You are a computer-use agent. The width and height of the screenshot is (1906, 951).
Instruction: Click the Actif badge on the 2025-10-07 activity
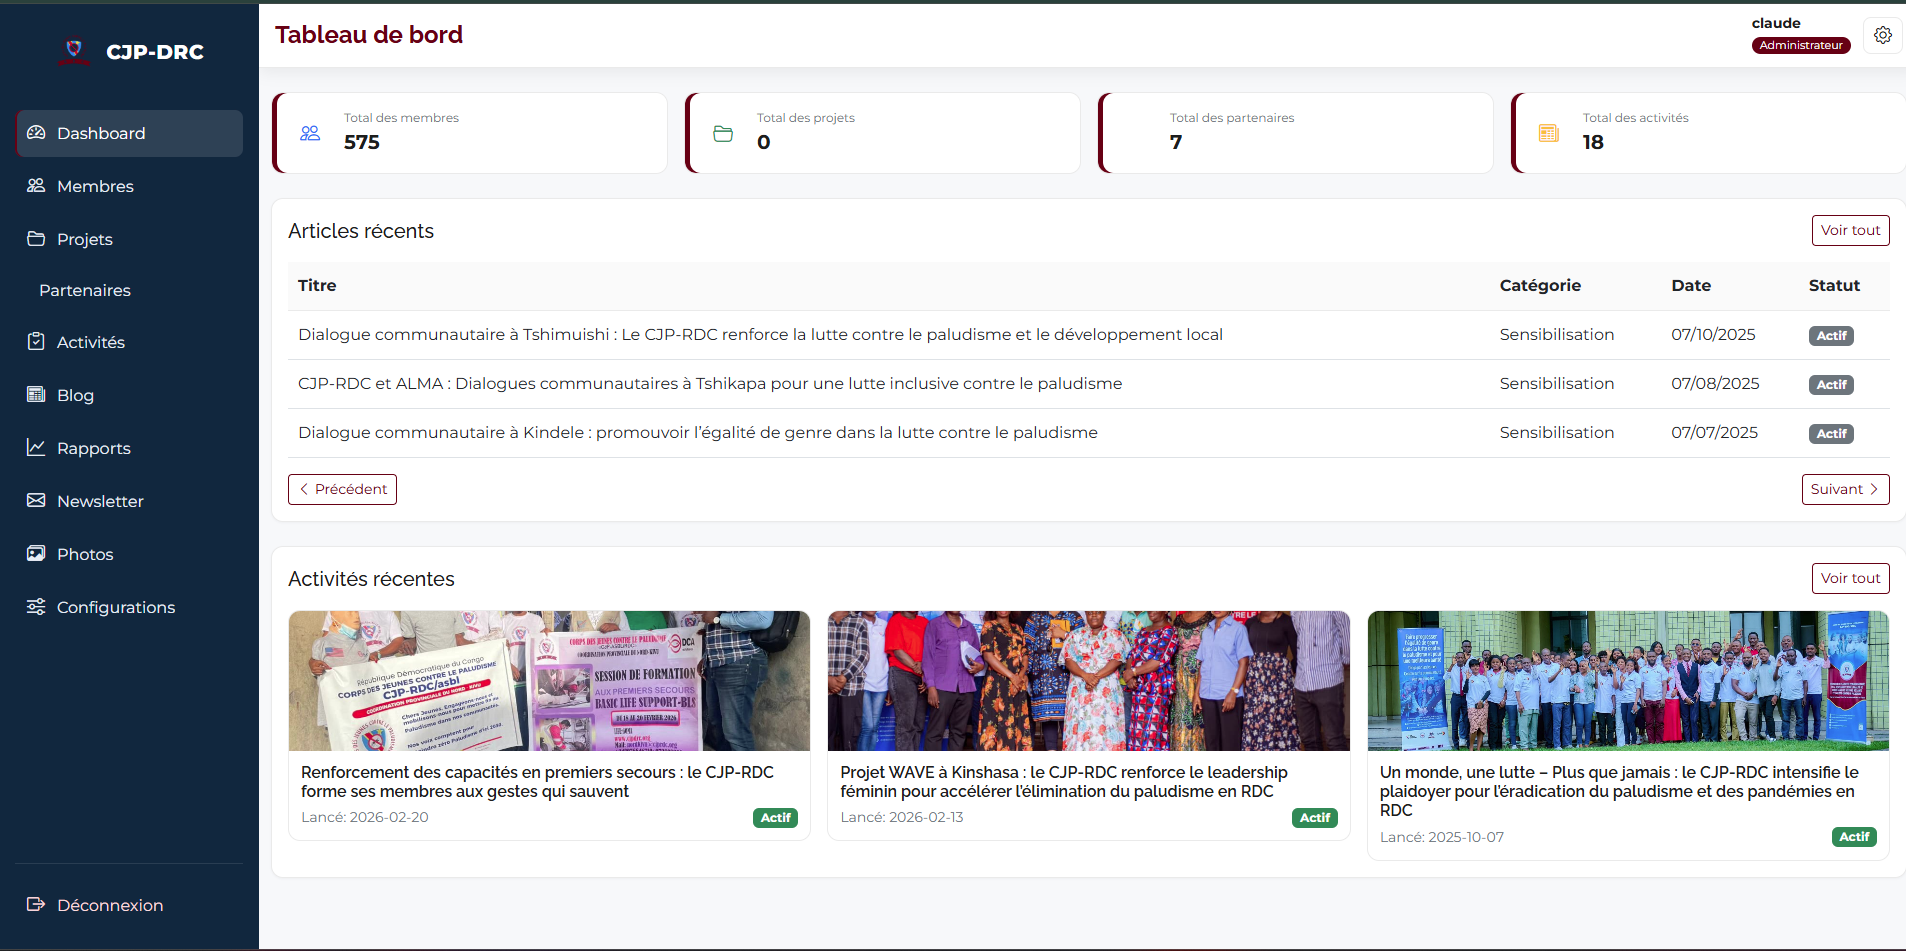1854,837
